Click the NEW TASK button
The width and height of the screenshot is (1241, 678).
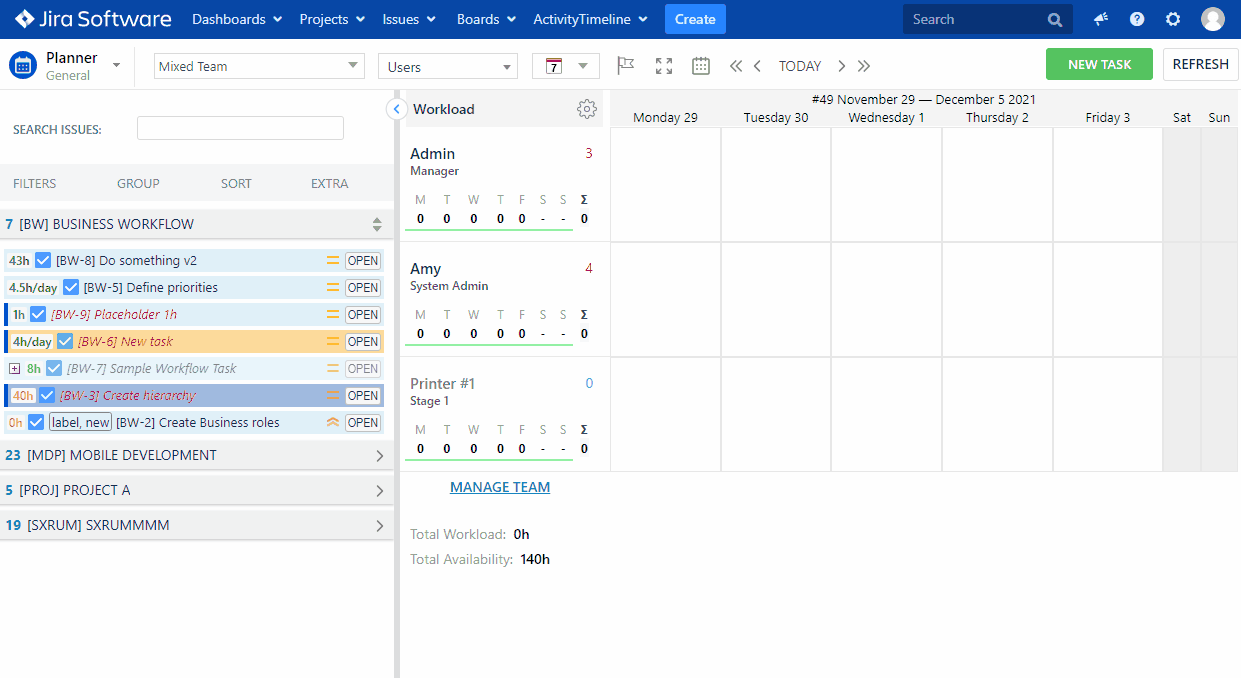1099,64
